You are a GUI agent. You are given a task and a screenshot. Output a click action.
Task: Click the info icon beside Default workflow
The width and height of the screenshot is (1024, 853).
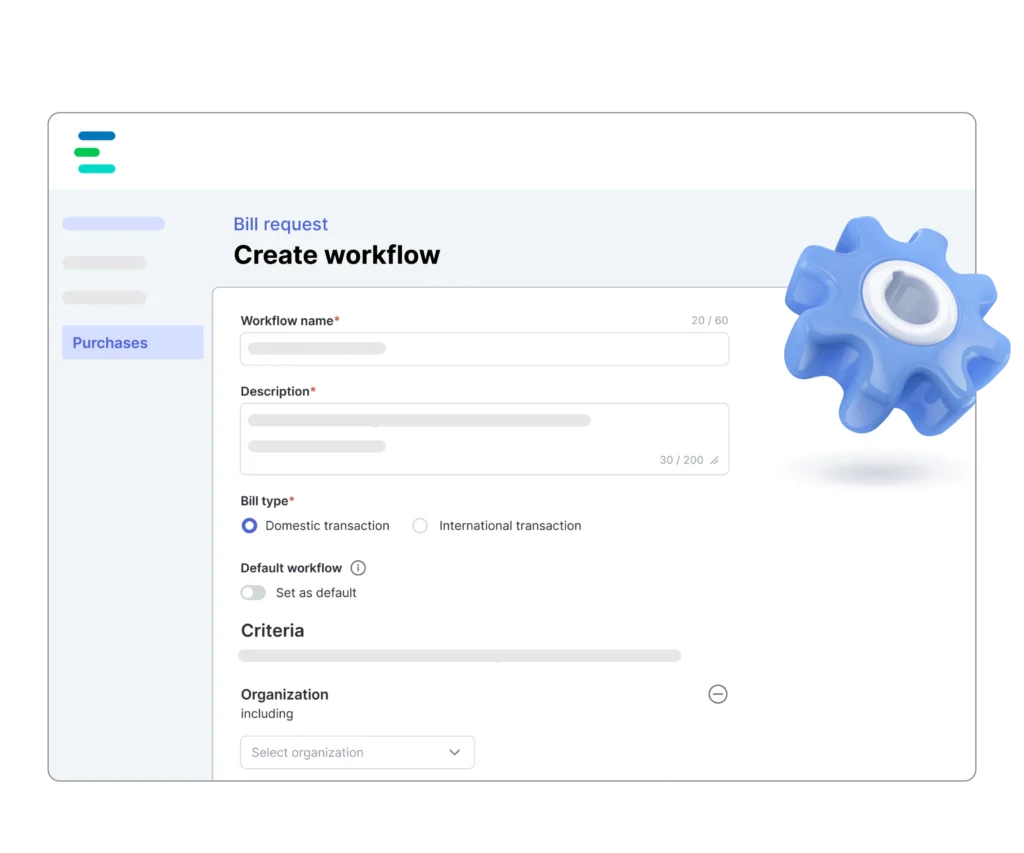coord(358,568)
